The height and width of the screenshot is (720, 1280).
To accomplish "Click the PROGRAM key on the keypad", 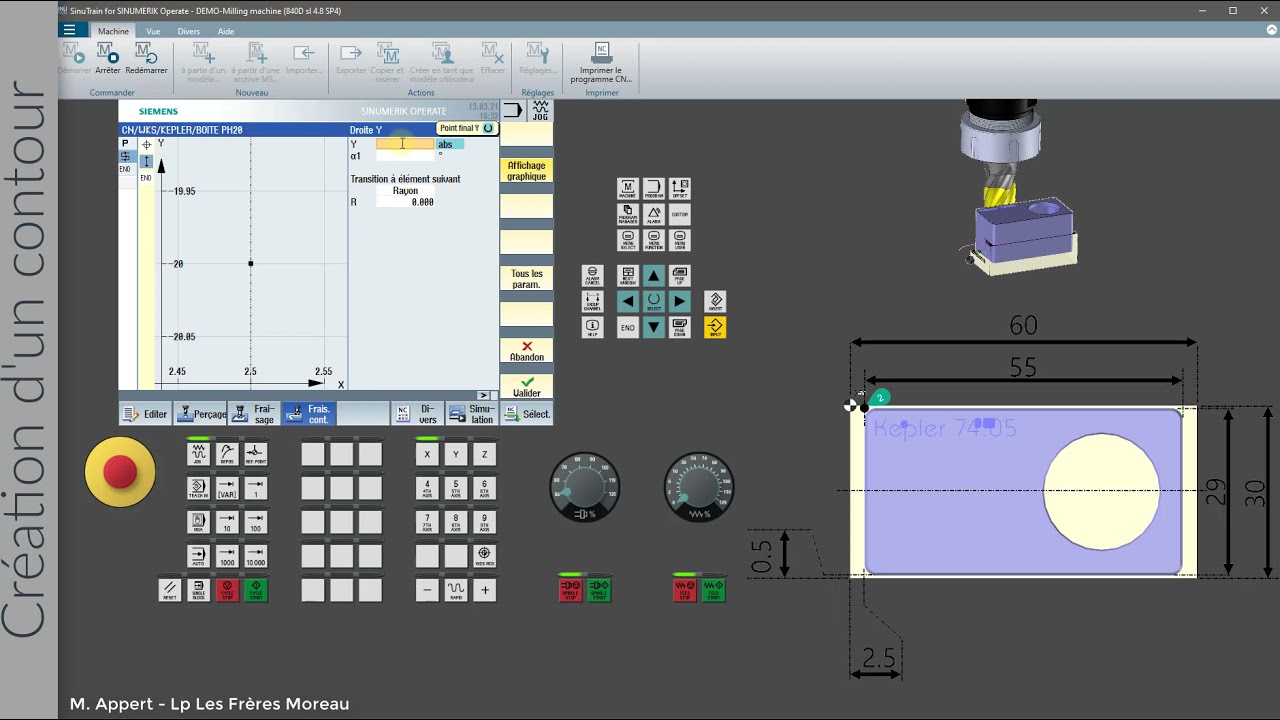I will coord(654,188).
